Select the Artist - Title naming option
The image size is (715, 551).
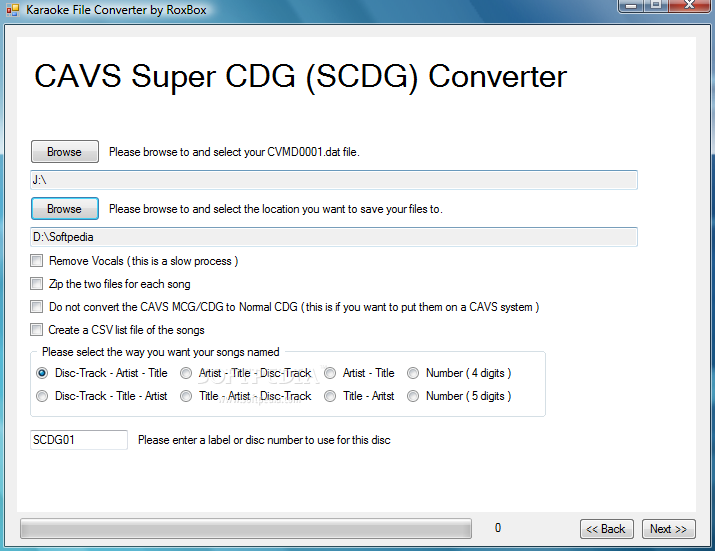click(x=330, y=373)
